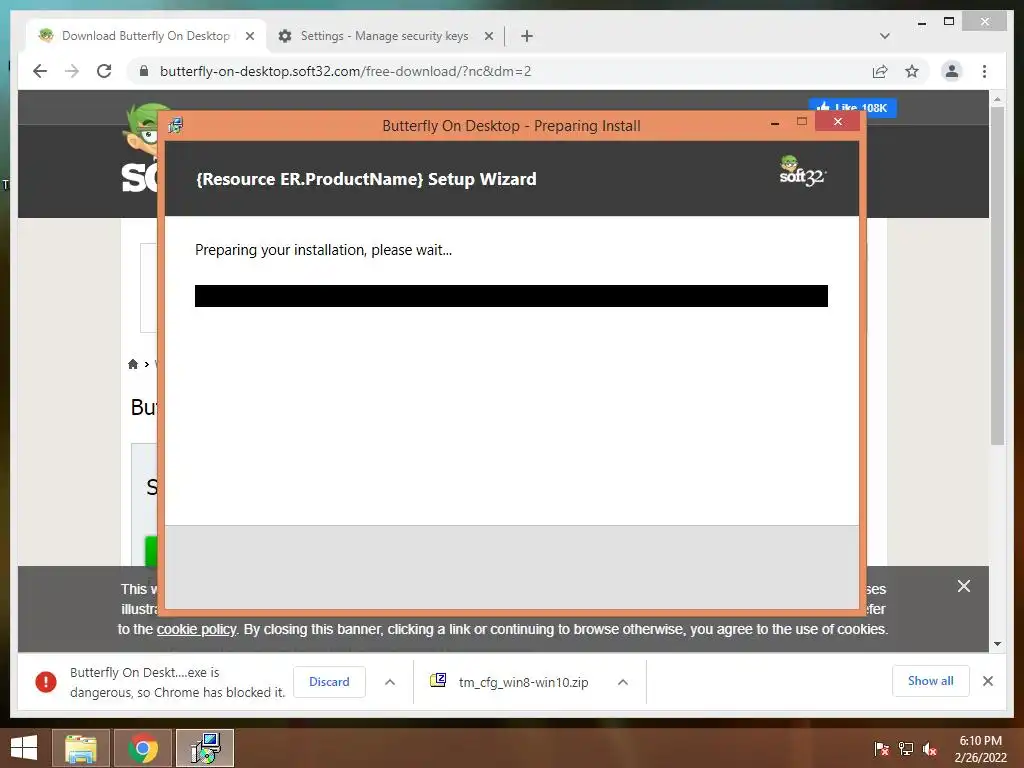Click the installation progress bar

coord(511,296)
